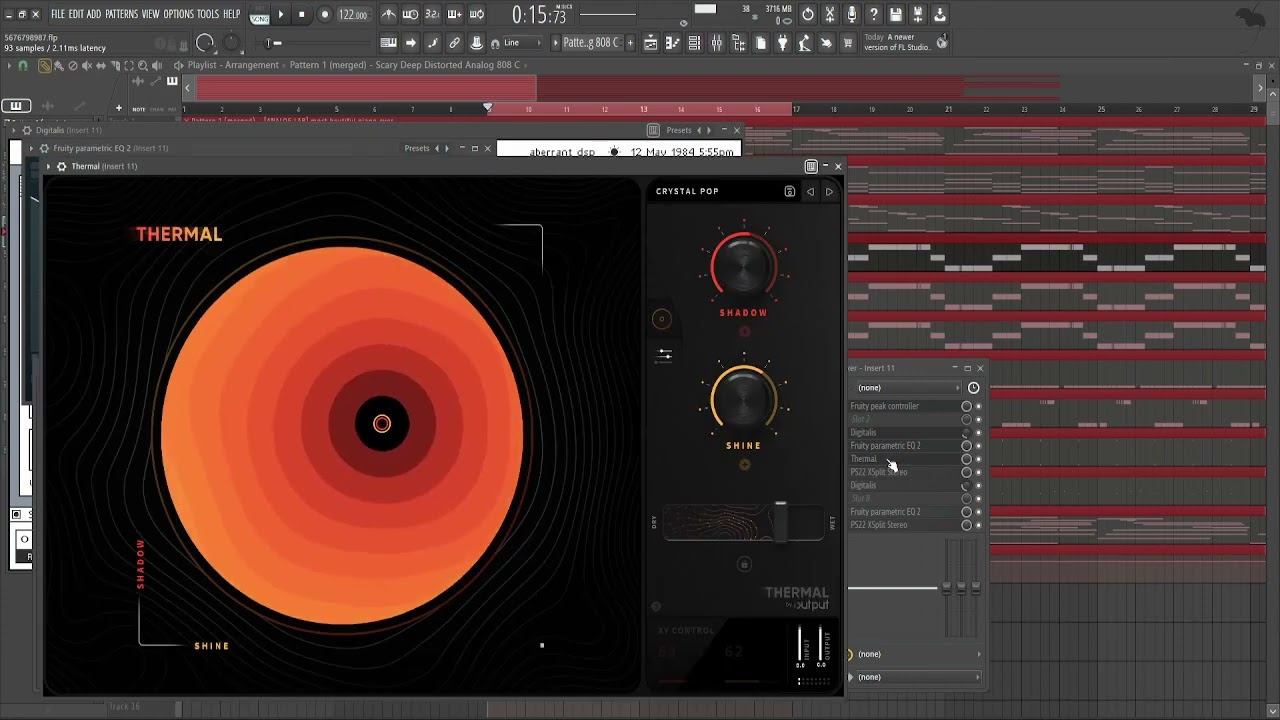The width and height of the screenshot is (1280, 720).
Task: Open the Piano roll from toolbar
Action: click(672, 43)
